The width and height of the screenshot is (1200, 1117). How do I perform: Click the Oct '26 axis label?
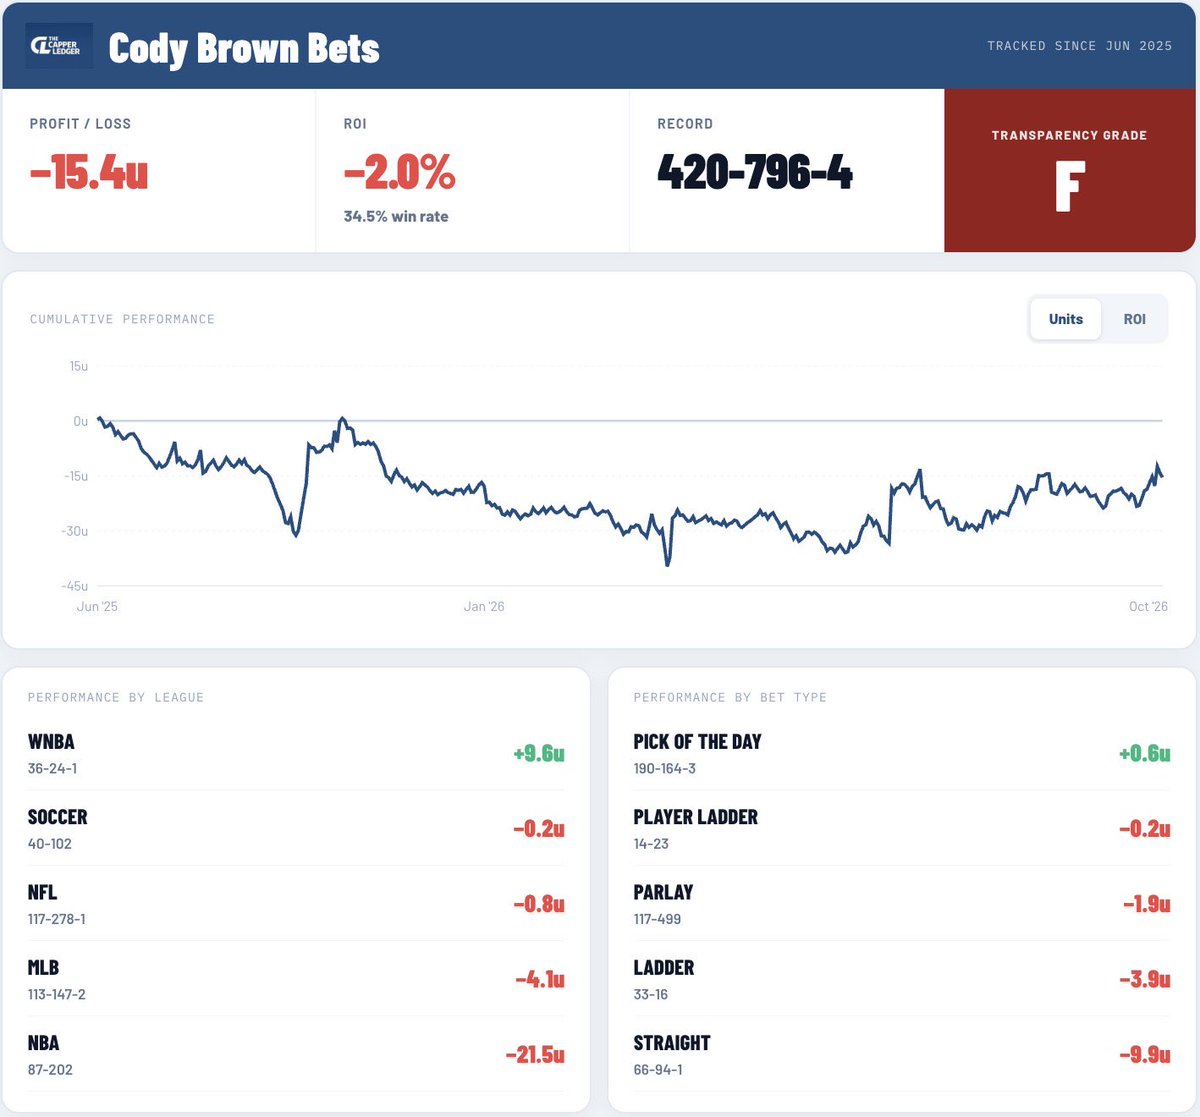(1148, 606)
